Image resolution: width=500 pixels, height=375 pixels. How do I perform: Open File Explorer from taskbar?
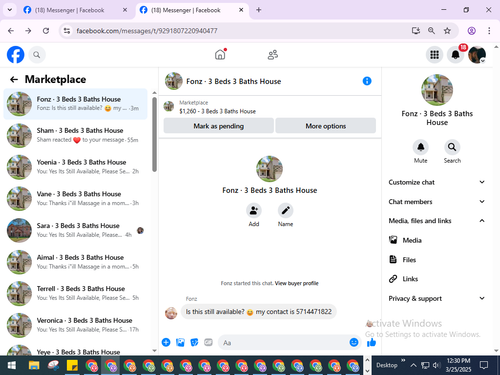(34, 365)
